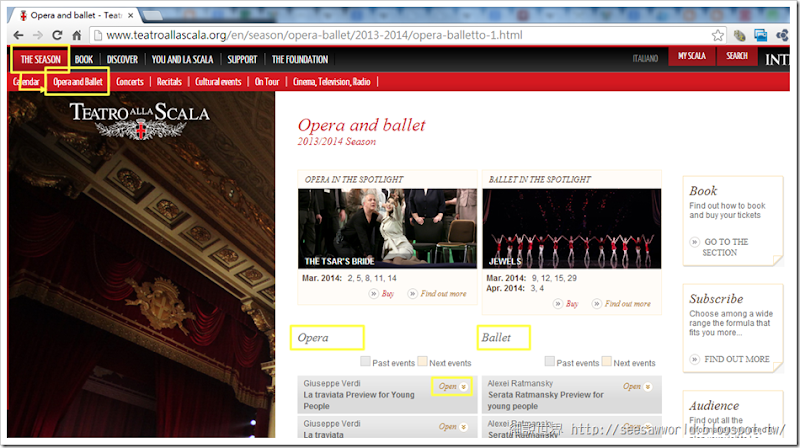
Task: Close the Opera and ballet browser tab
Action: click(x=131, y=15)
